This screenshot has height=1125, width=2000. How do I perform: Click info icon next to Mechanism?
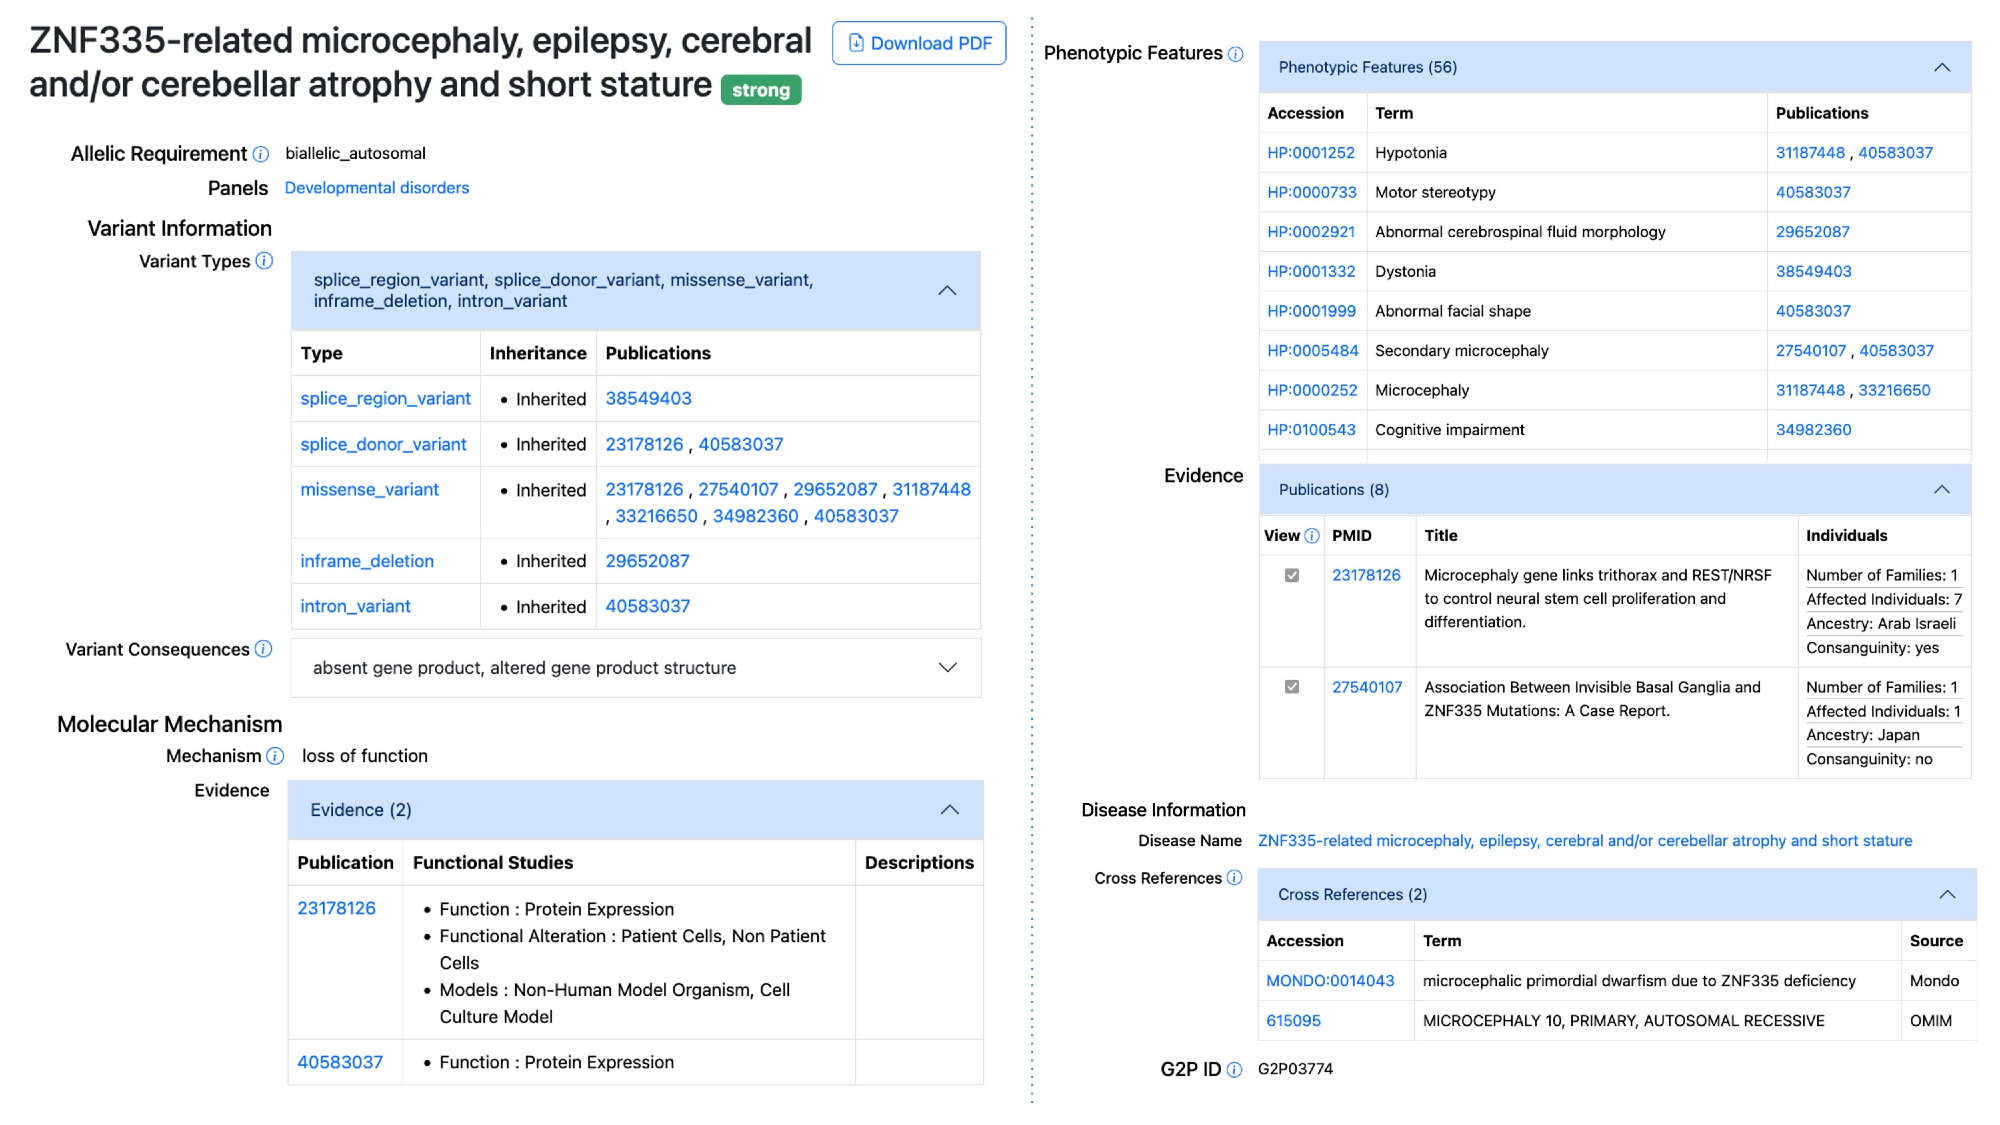[x=275, y=756]
